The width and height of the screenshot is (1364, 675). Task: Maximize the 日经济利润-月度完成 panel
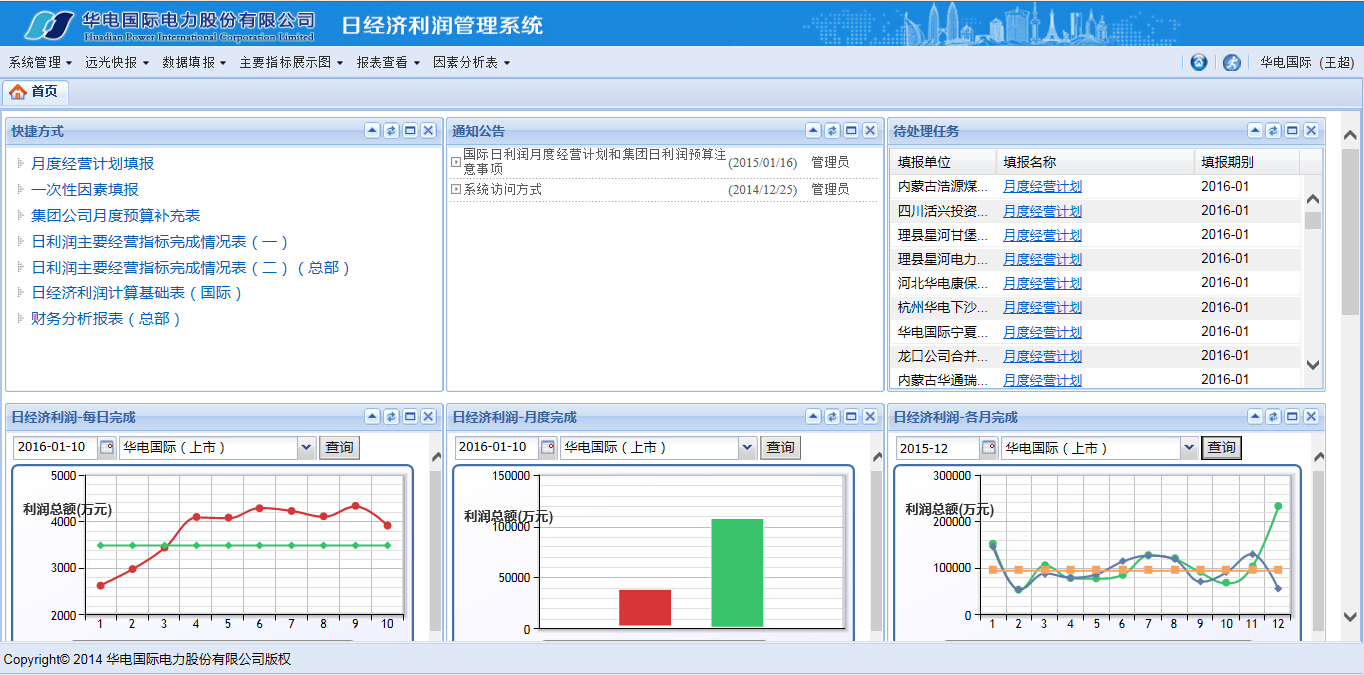(x=851, y=417)
